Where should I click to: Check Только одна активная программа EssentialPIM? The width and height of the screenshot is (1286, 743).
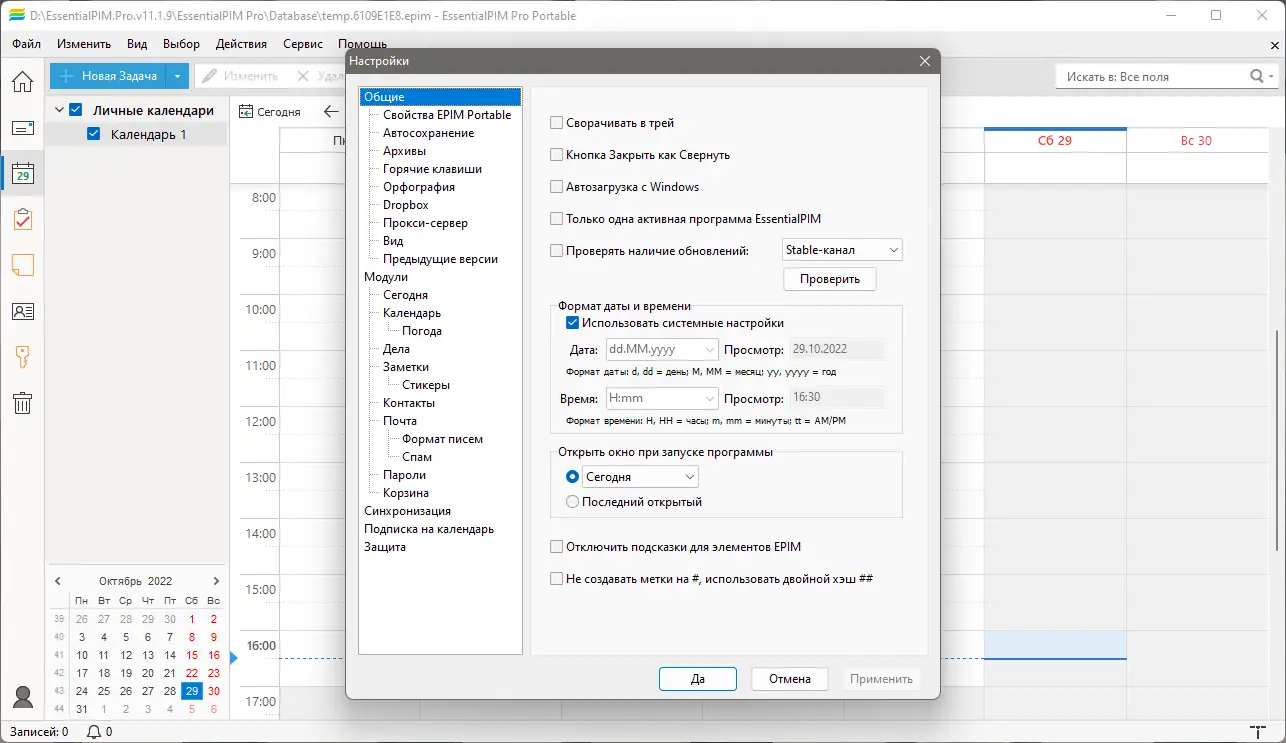[x=557, y=219]
